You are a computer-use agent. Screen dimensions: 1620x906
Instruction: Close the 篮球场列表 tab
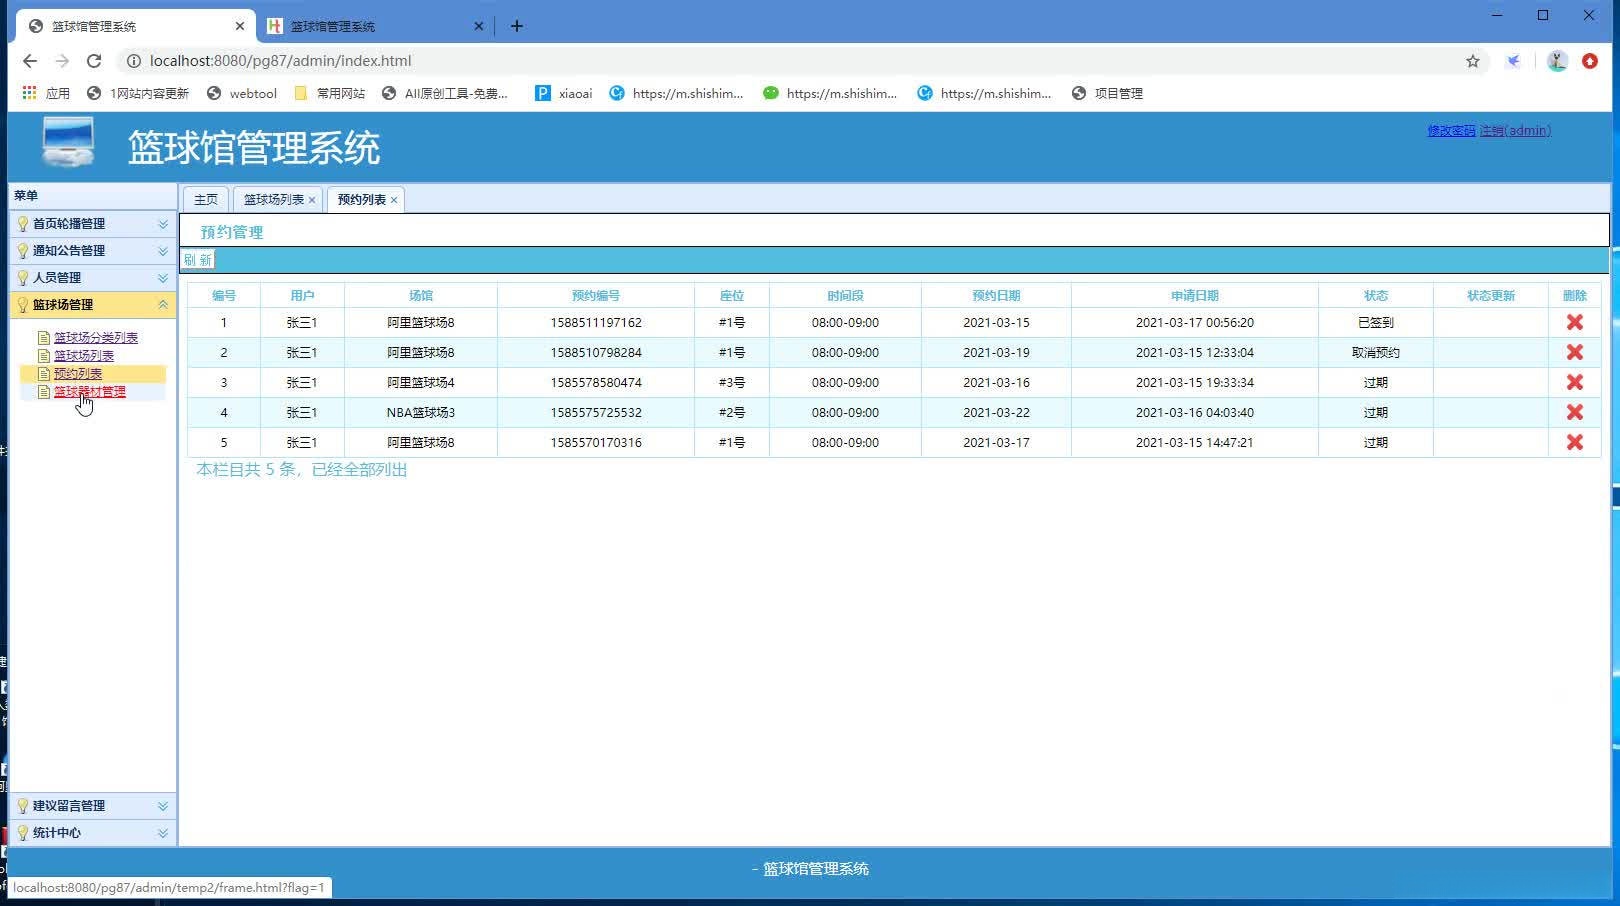pyautogui.click(x=312, y=200)
